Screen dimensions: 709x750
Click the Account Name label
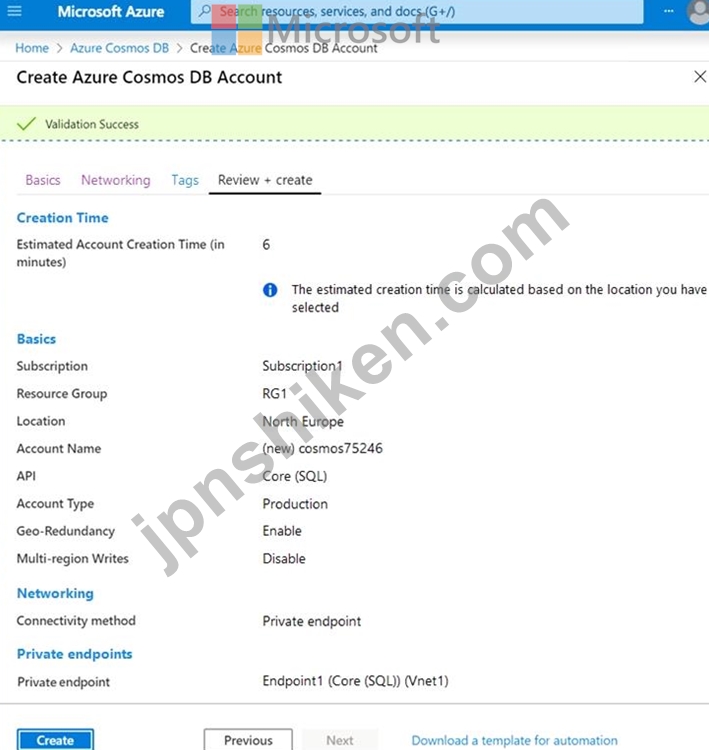click(59, 448)
